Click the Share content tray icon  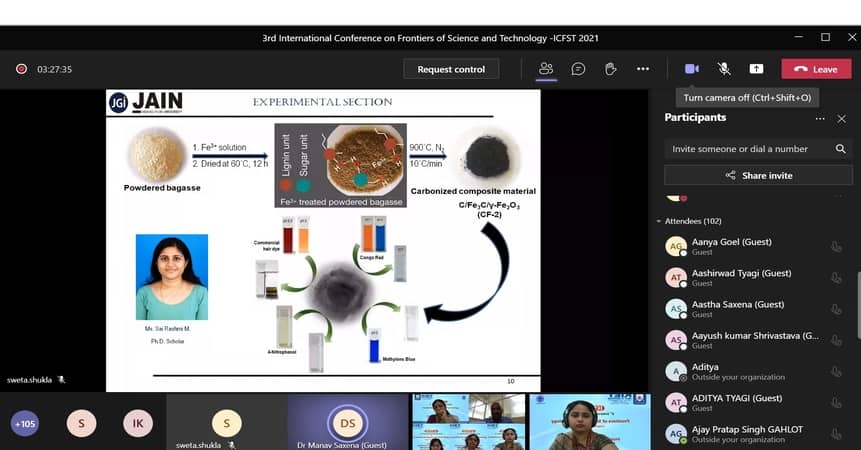[x=756, y=69]
